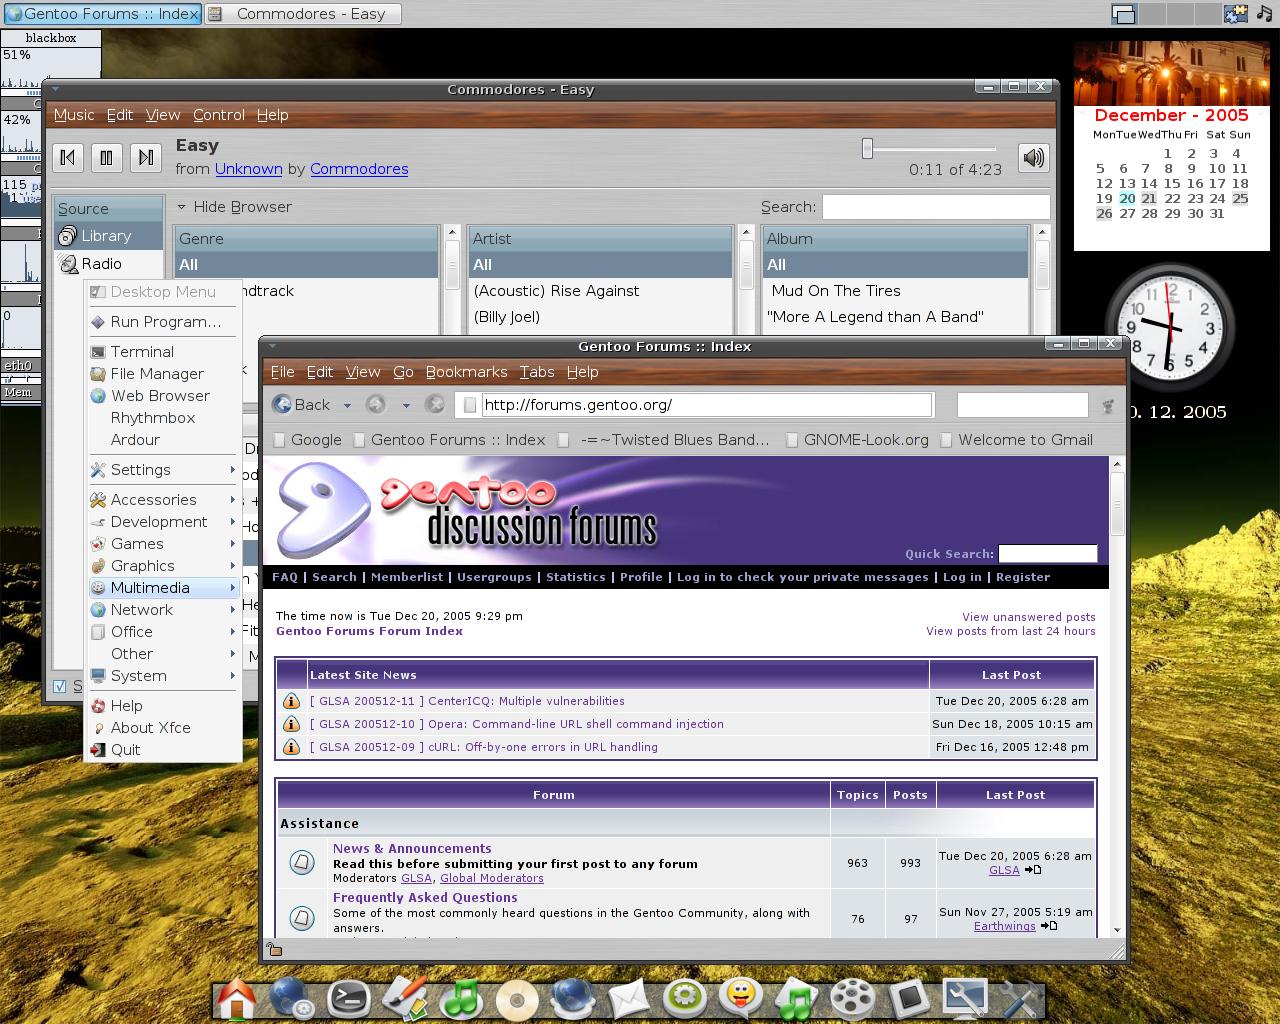Choose Quit from desktop menu

pos(163,750)
